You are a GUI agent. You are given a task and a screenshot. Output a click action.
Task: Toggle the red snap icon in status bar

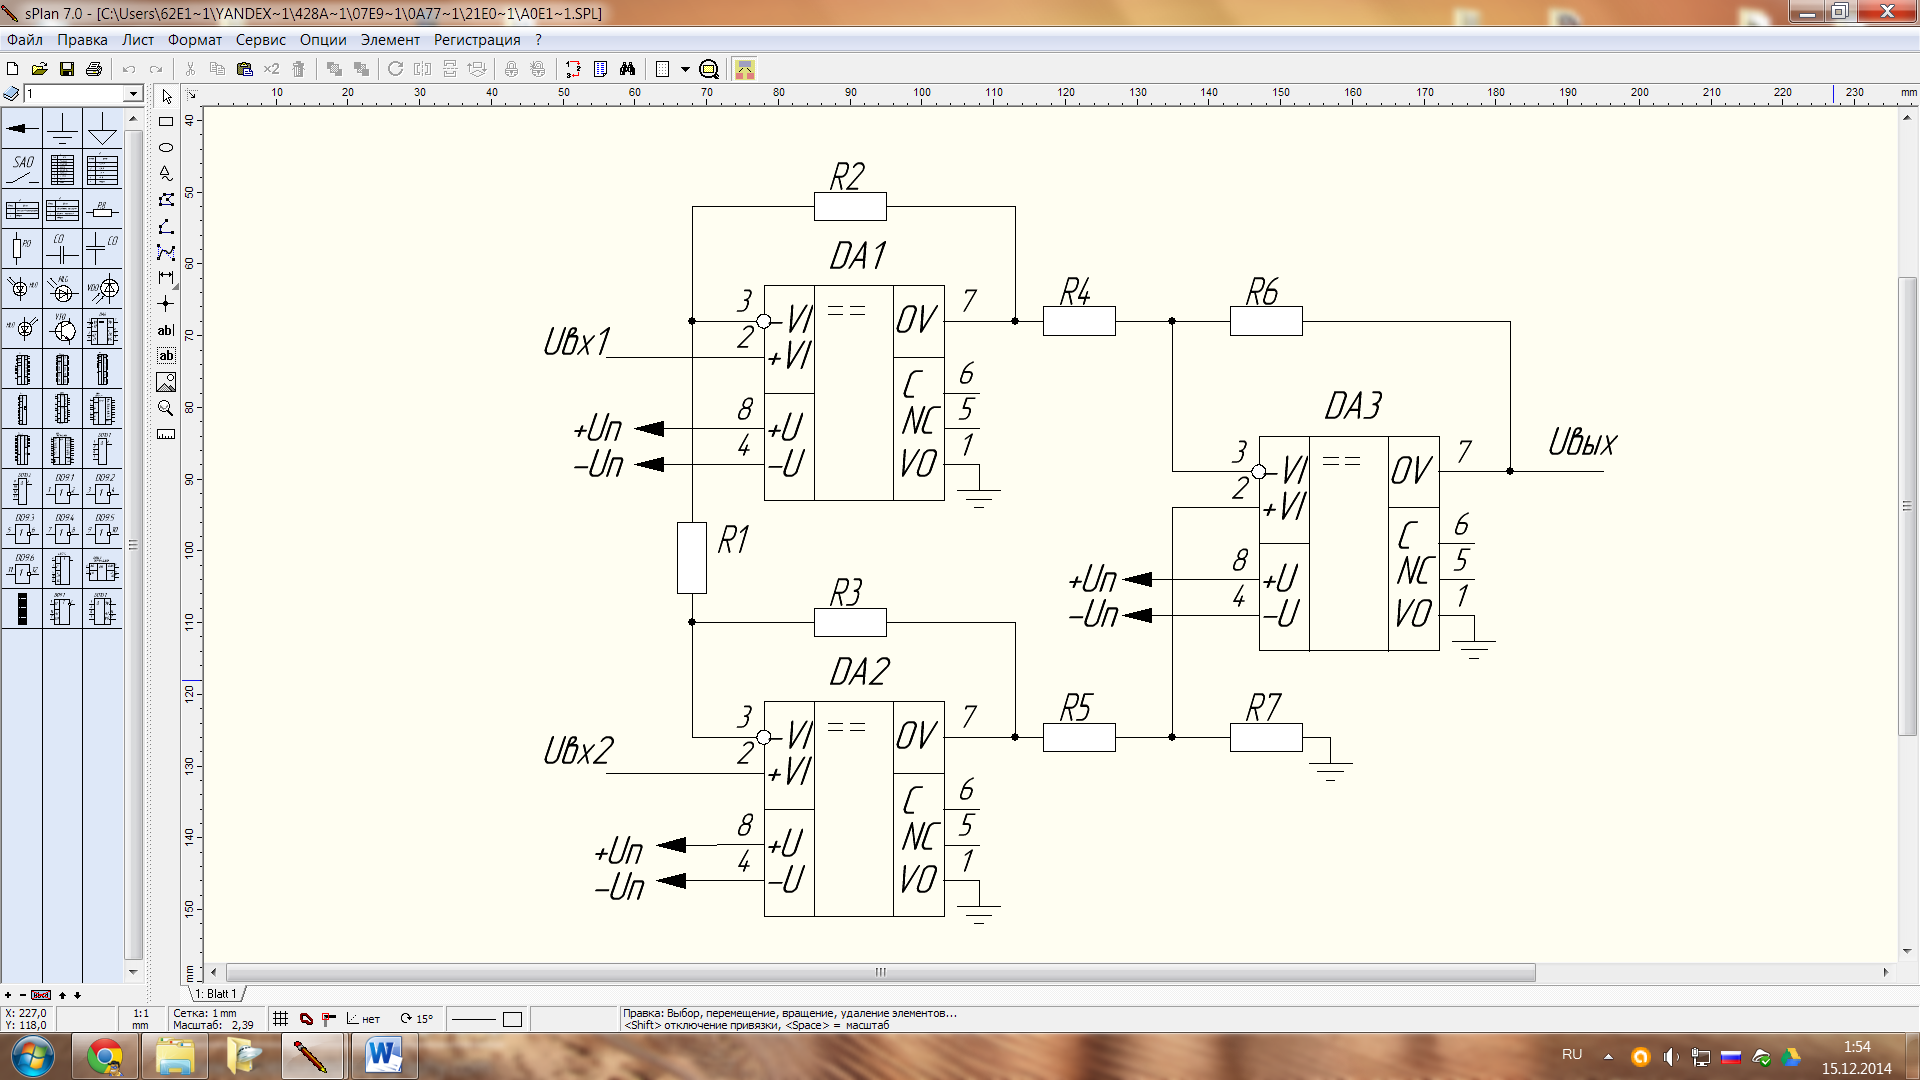pos(306,1019)
